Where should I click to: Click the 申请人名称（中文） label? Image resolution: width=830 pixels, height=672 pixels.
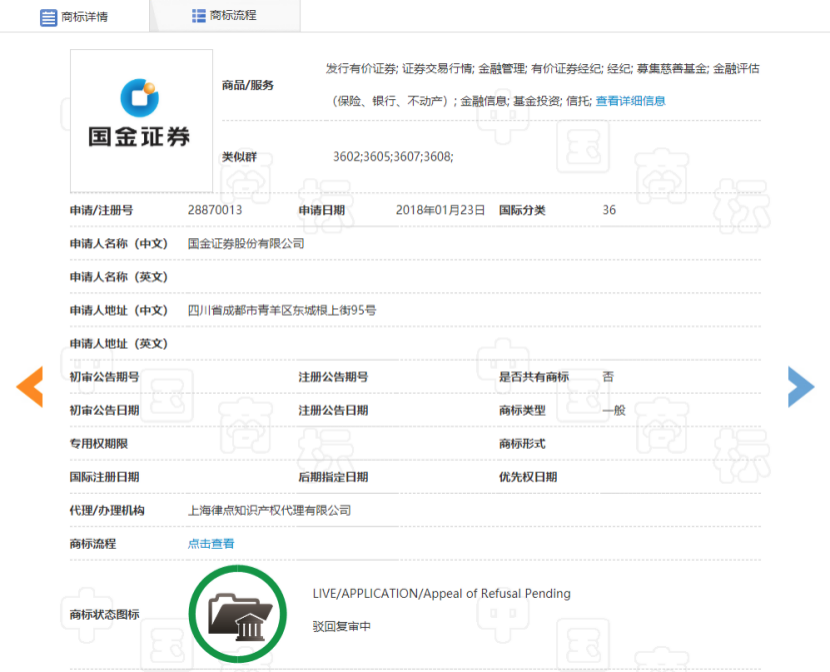point(119,243)
